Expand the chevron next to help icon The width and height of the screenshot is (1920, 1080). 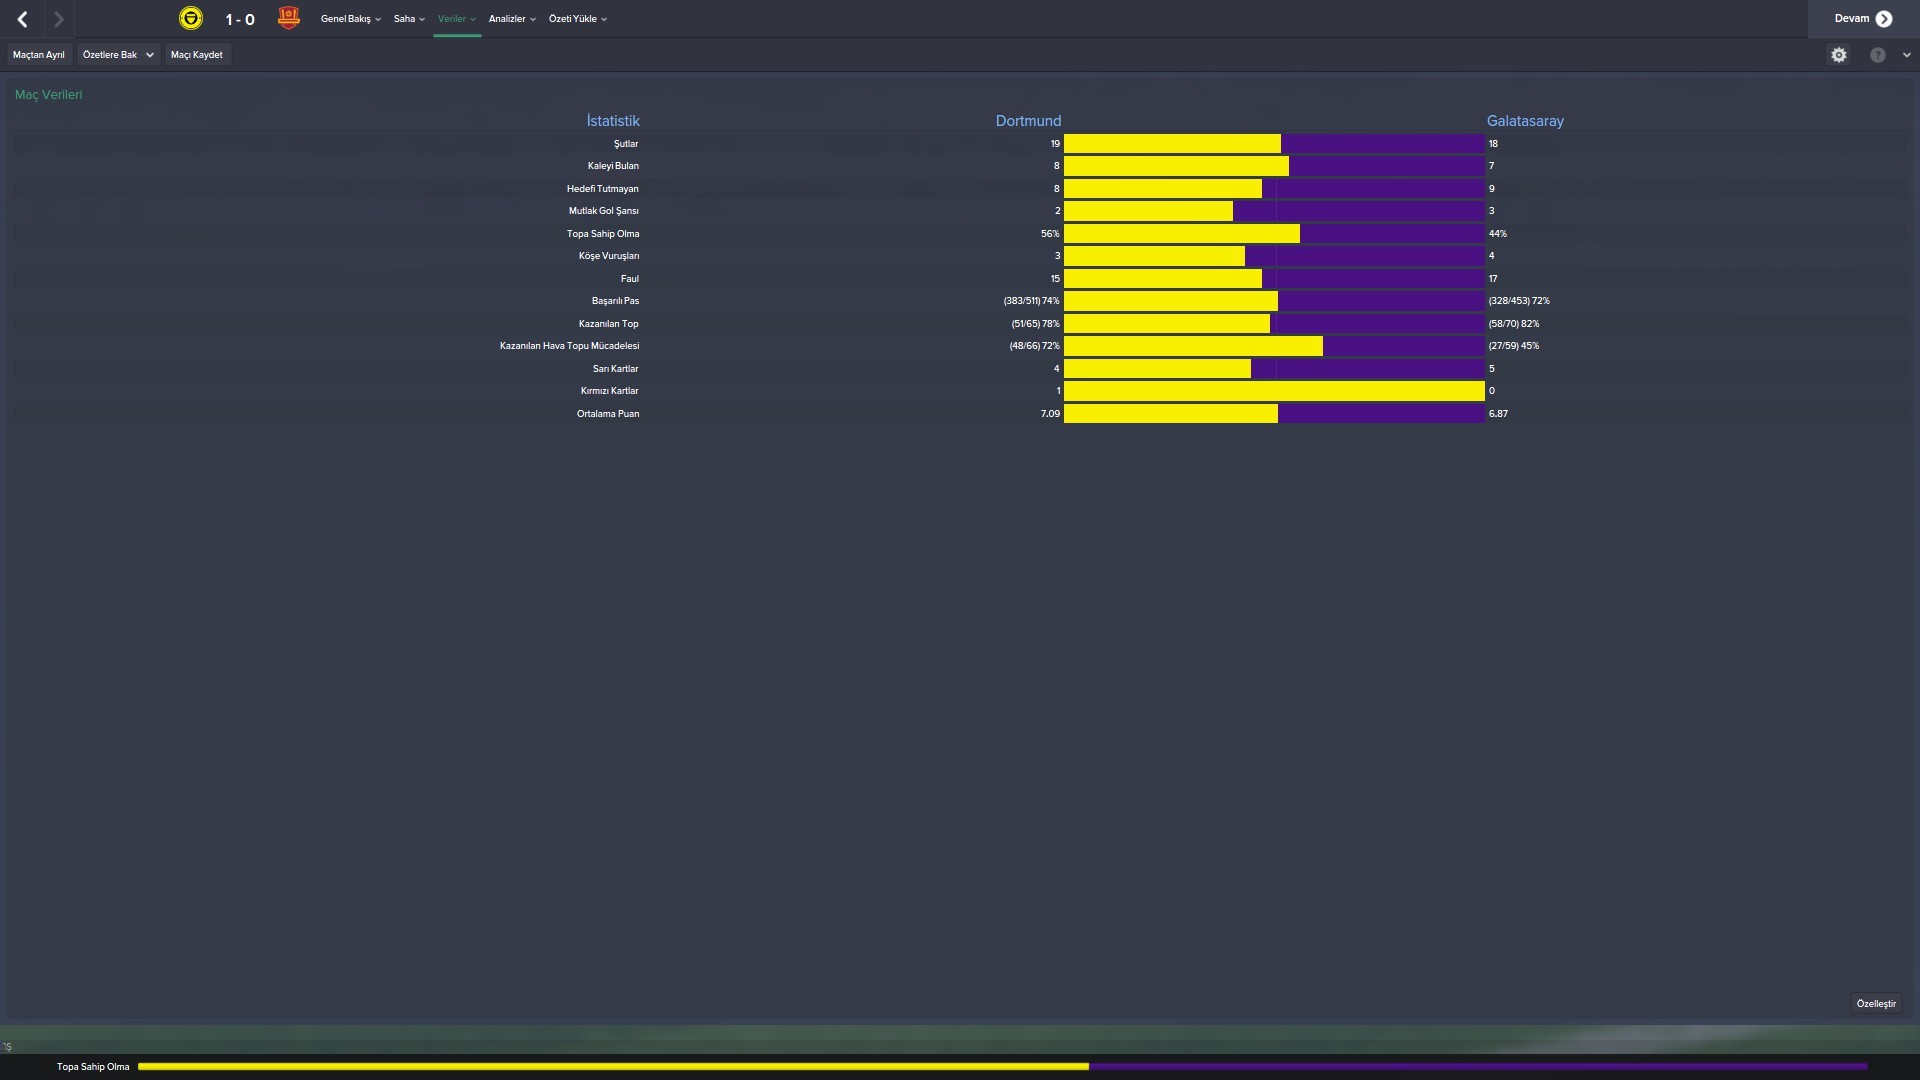coord(1906,55)
